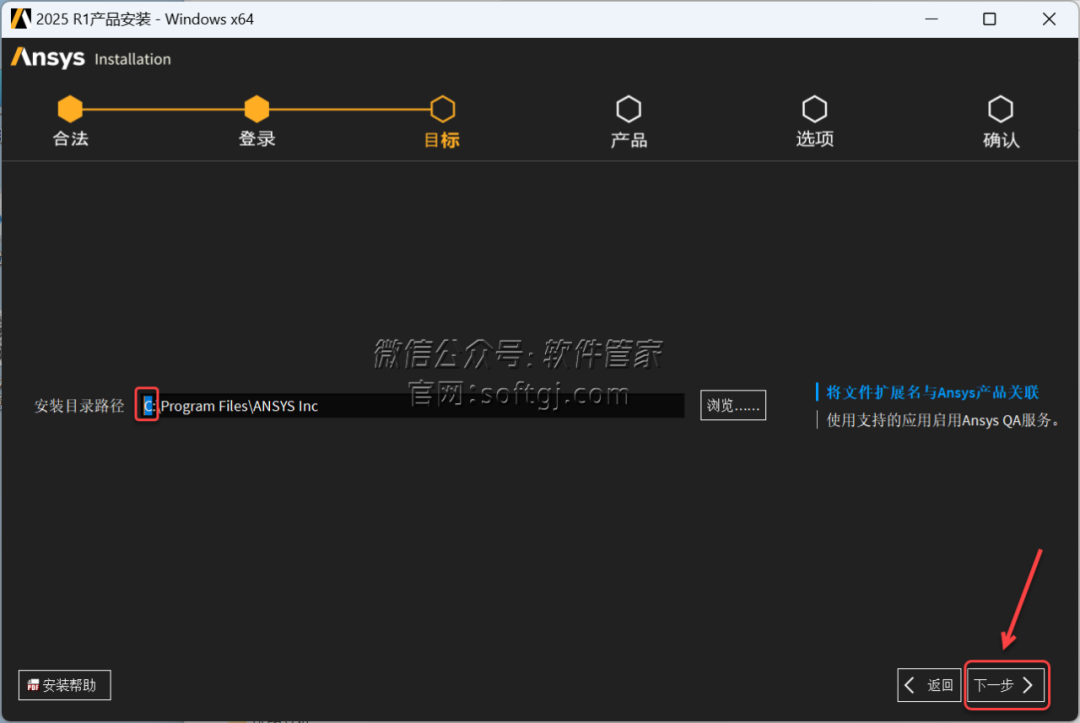Click the 安装目录路径 label
1080x723 pixels.
pyautogui.click(x=79, y=406)
